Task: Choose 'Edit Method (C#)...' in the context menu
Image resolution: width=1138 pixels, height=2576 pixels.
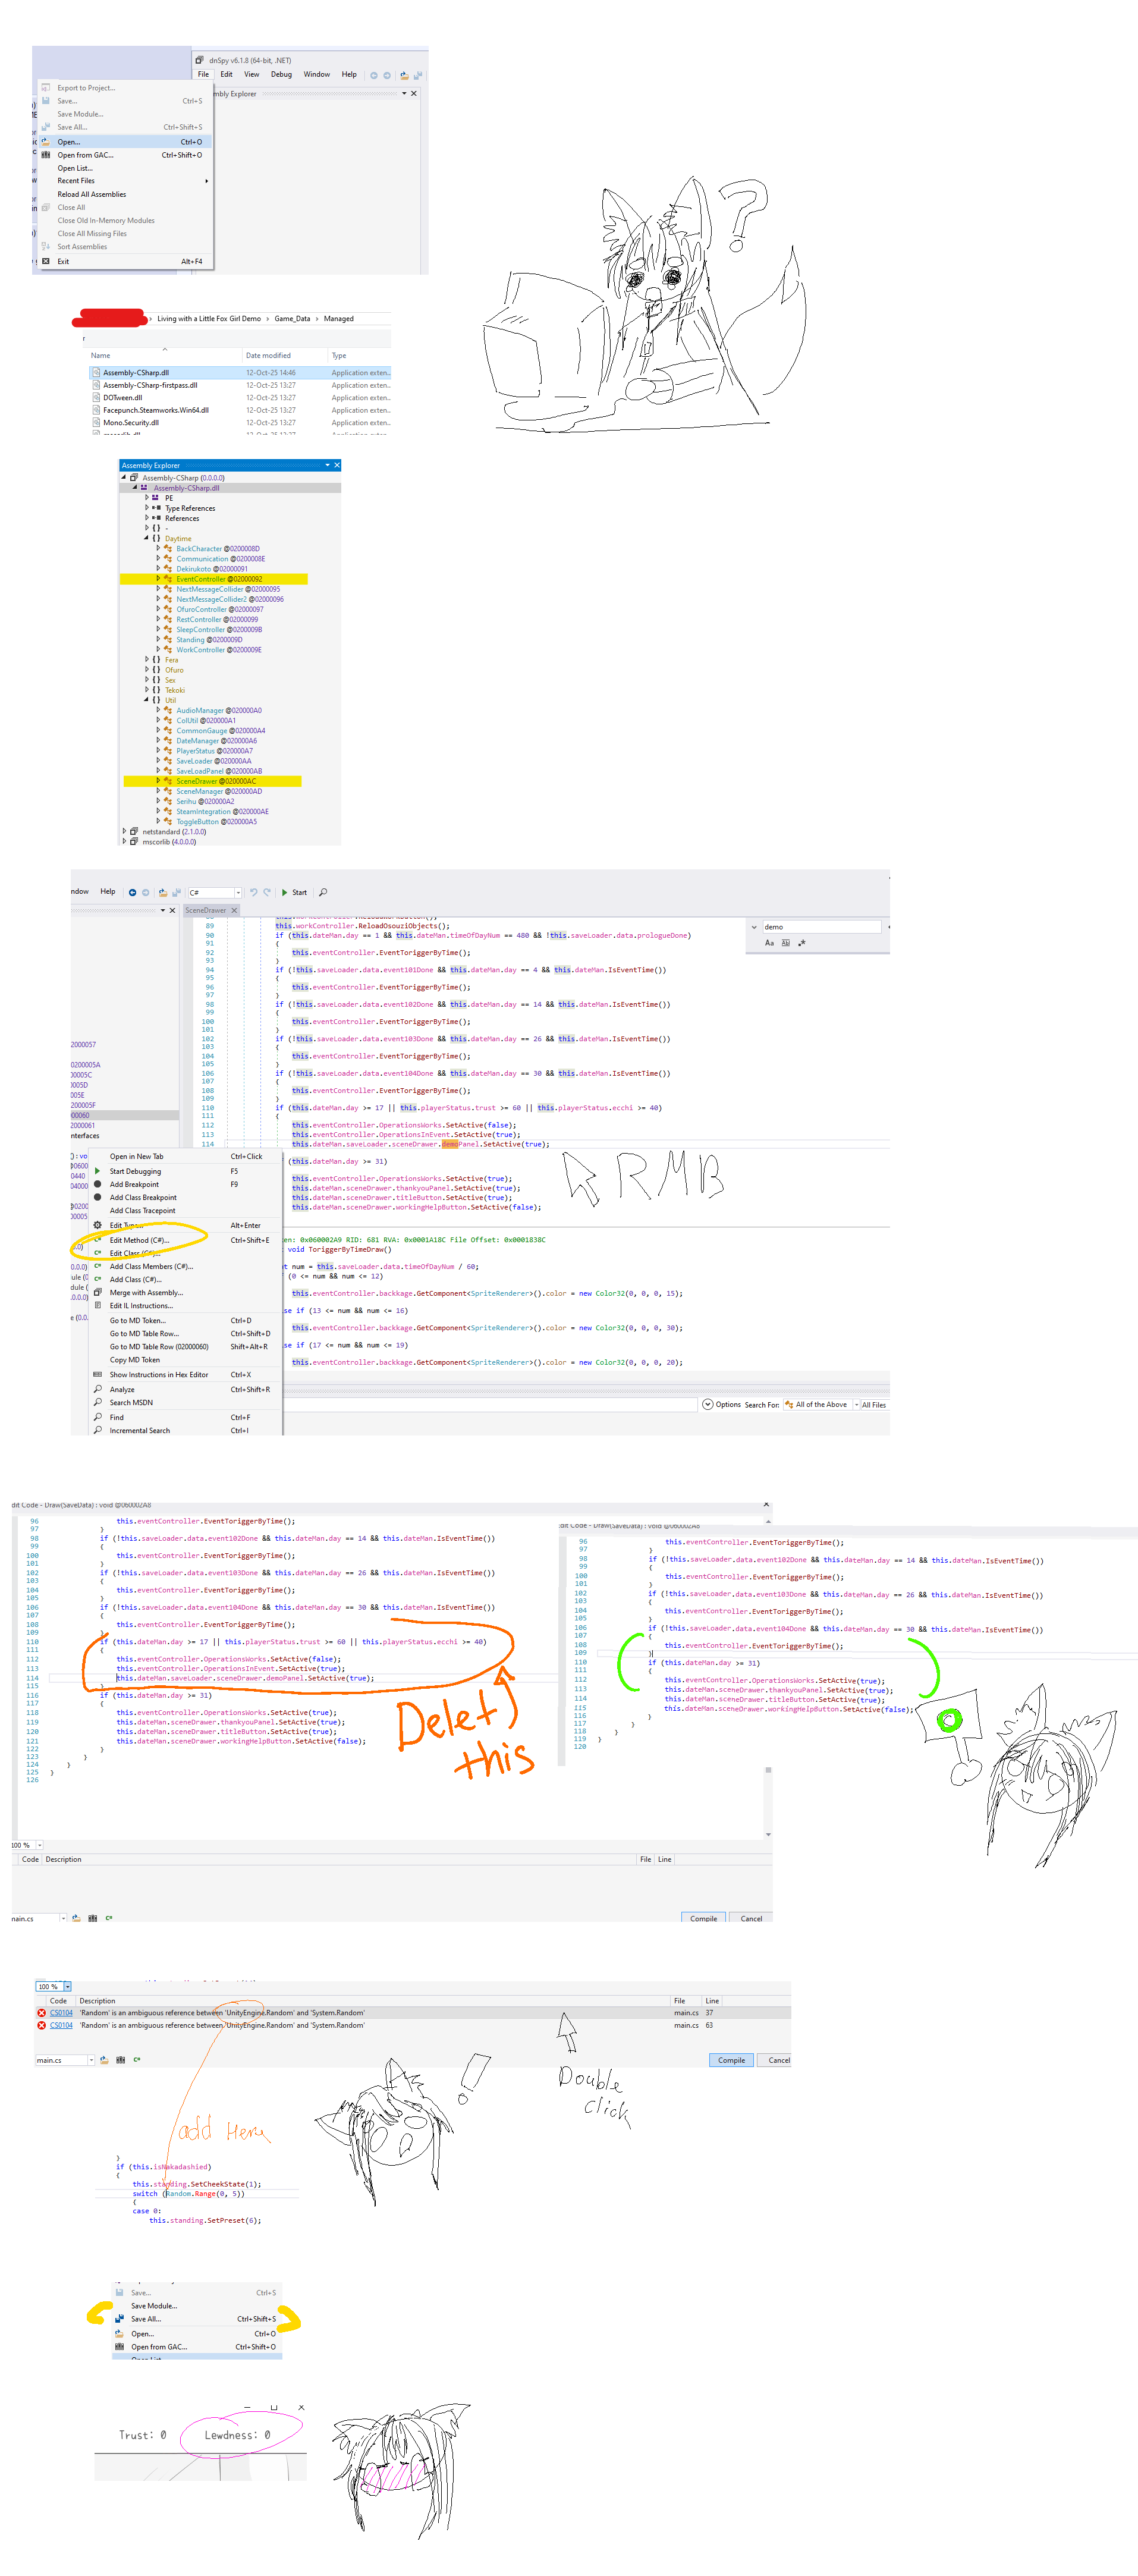Action: click(x=139, y=1240)
